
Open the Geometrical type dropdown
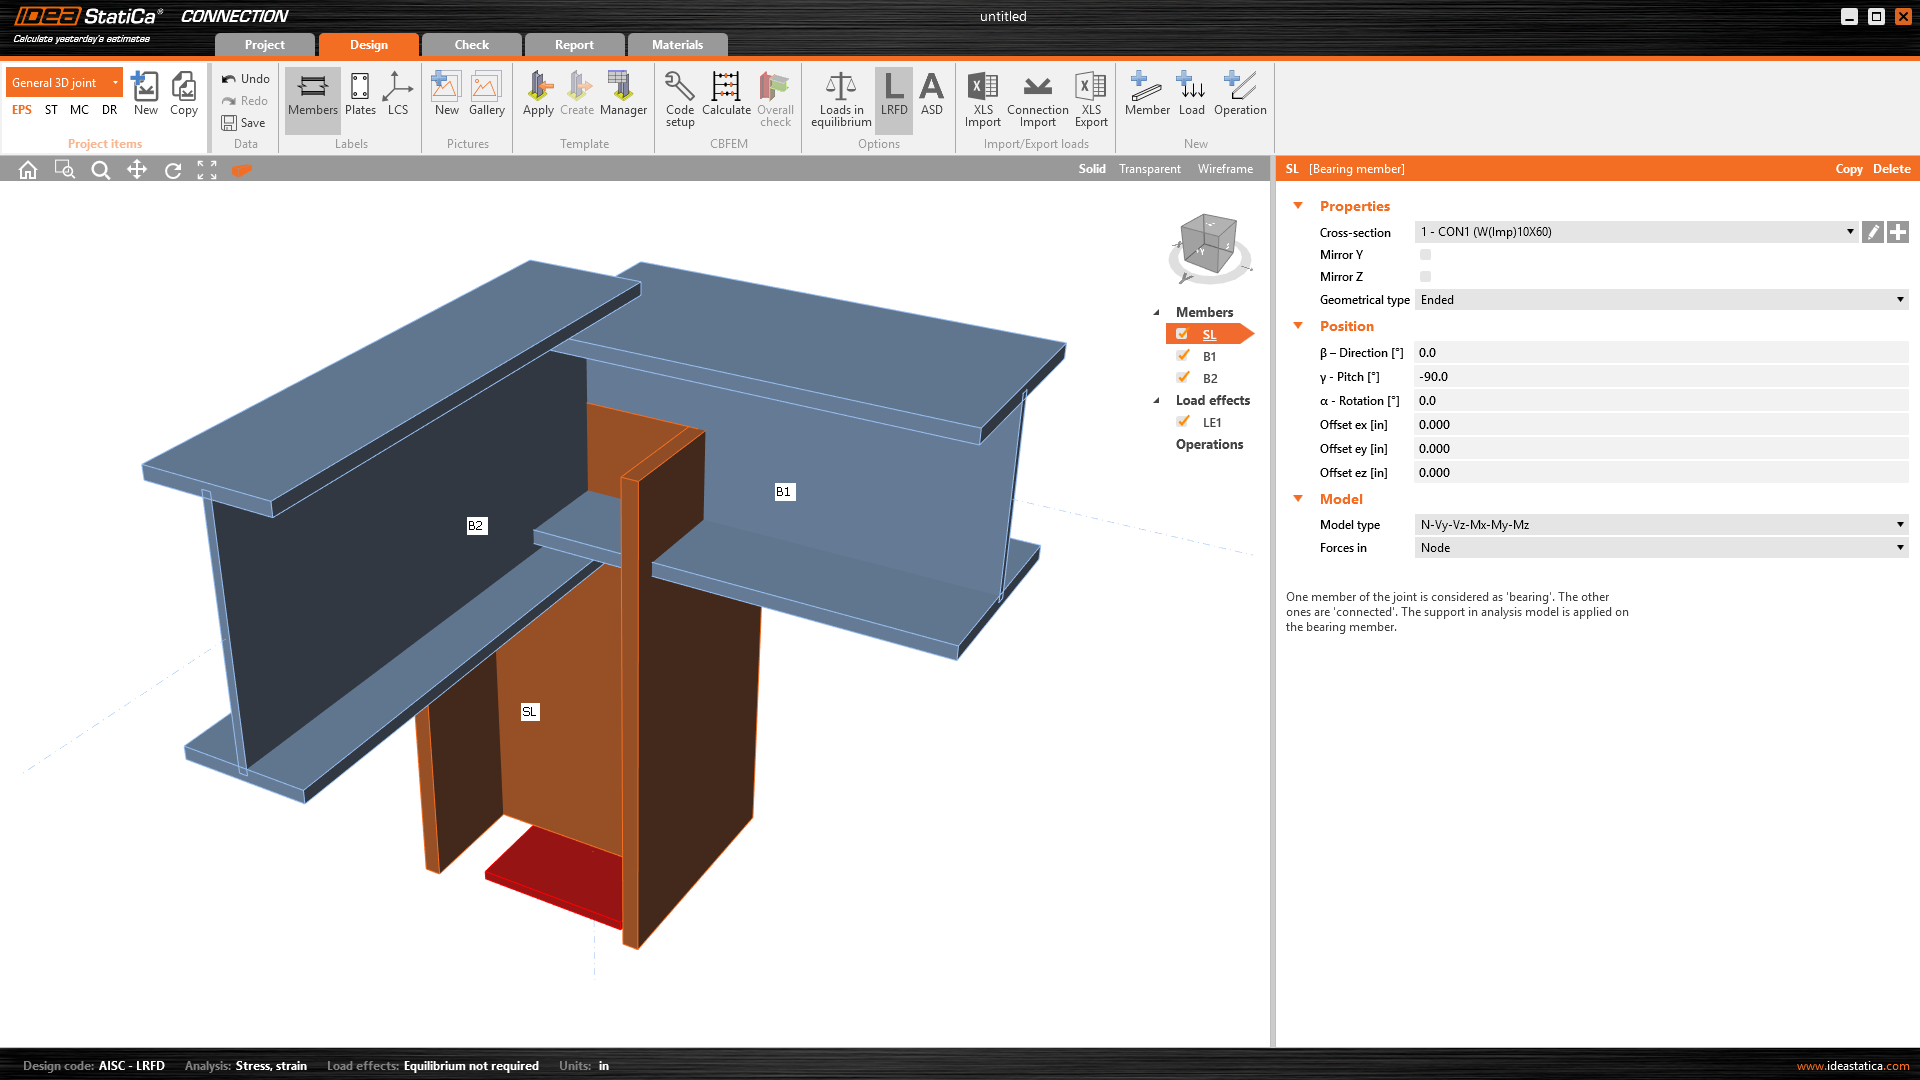1660,300
